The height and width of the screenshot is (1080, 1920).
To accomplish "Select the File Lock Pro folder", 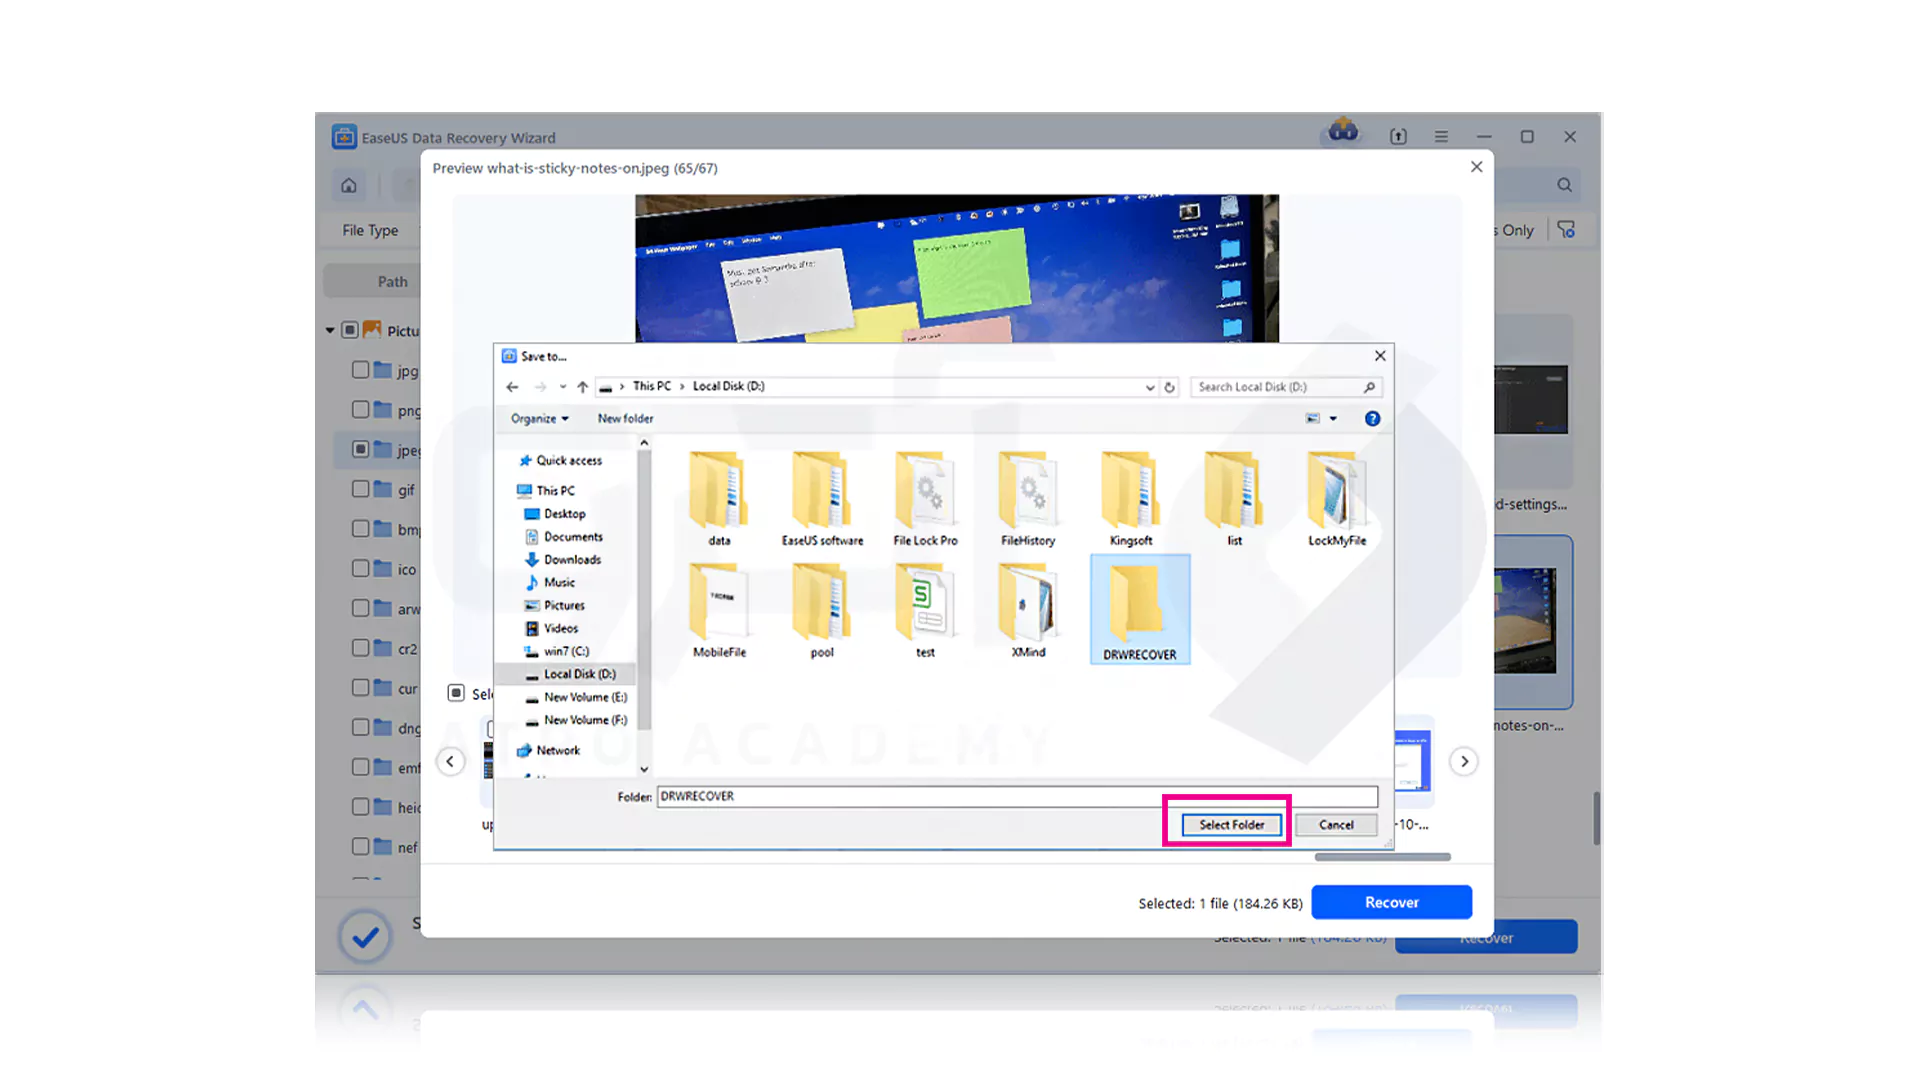I will pos(925,499).
